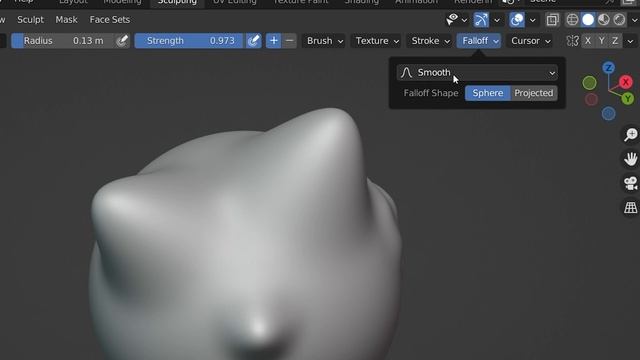Toggle radius pressure sensitivity pen icon
This screenshot has width=640, height=360.
click(122, 41)
